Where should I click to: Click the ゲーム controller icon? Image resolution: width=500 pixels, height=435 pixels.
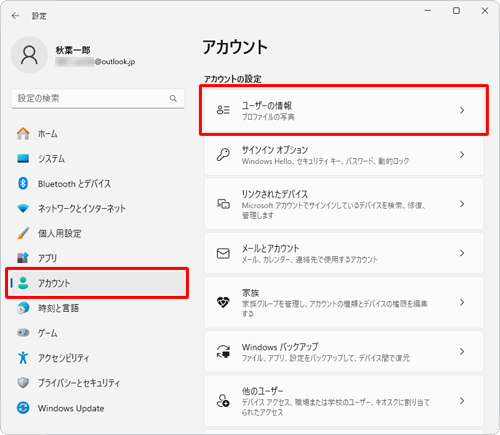coord(23,333)
